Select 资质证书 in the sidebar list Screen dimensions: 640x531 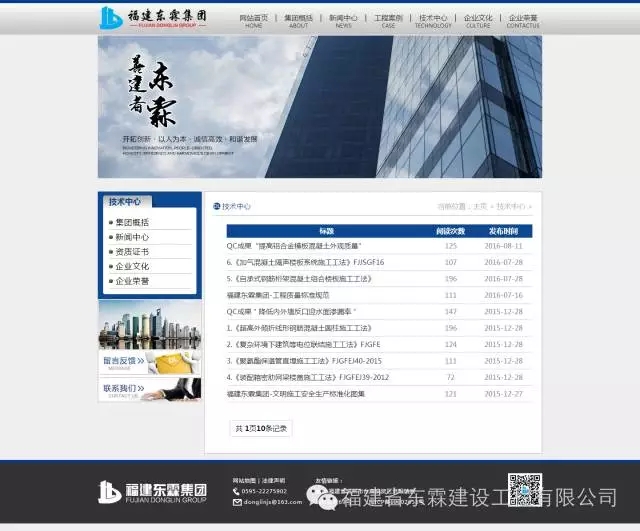(132, 252)
